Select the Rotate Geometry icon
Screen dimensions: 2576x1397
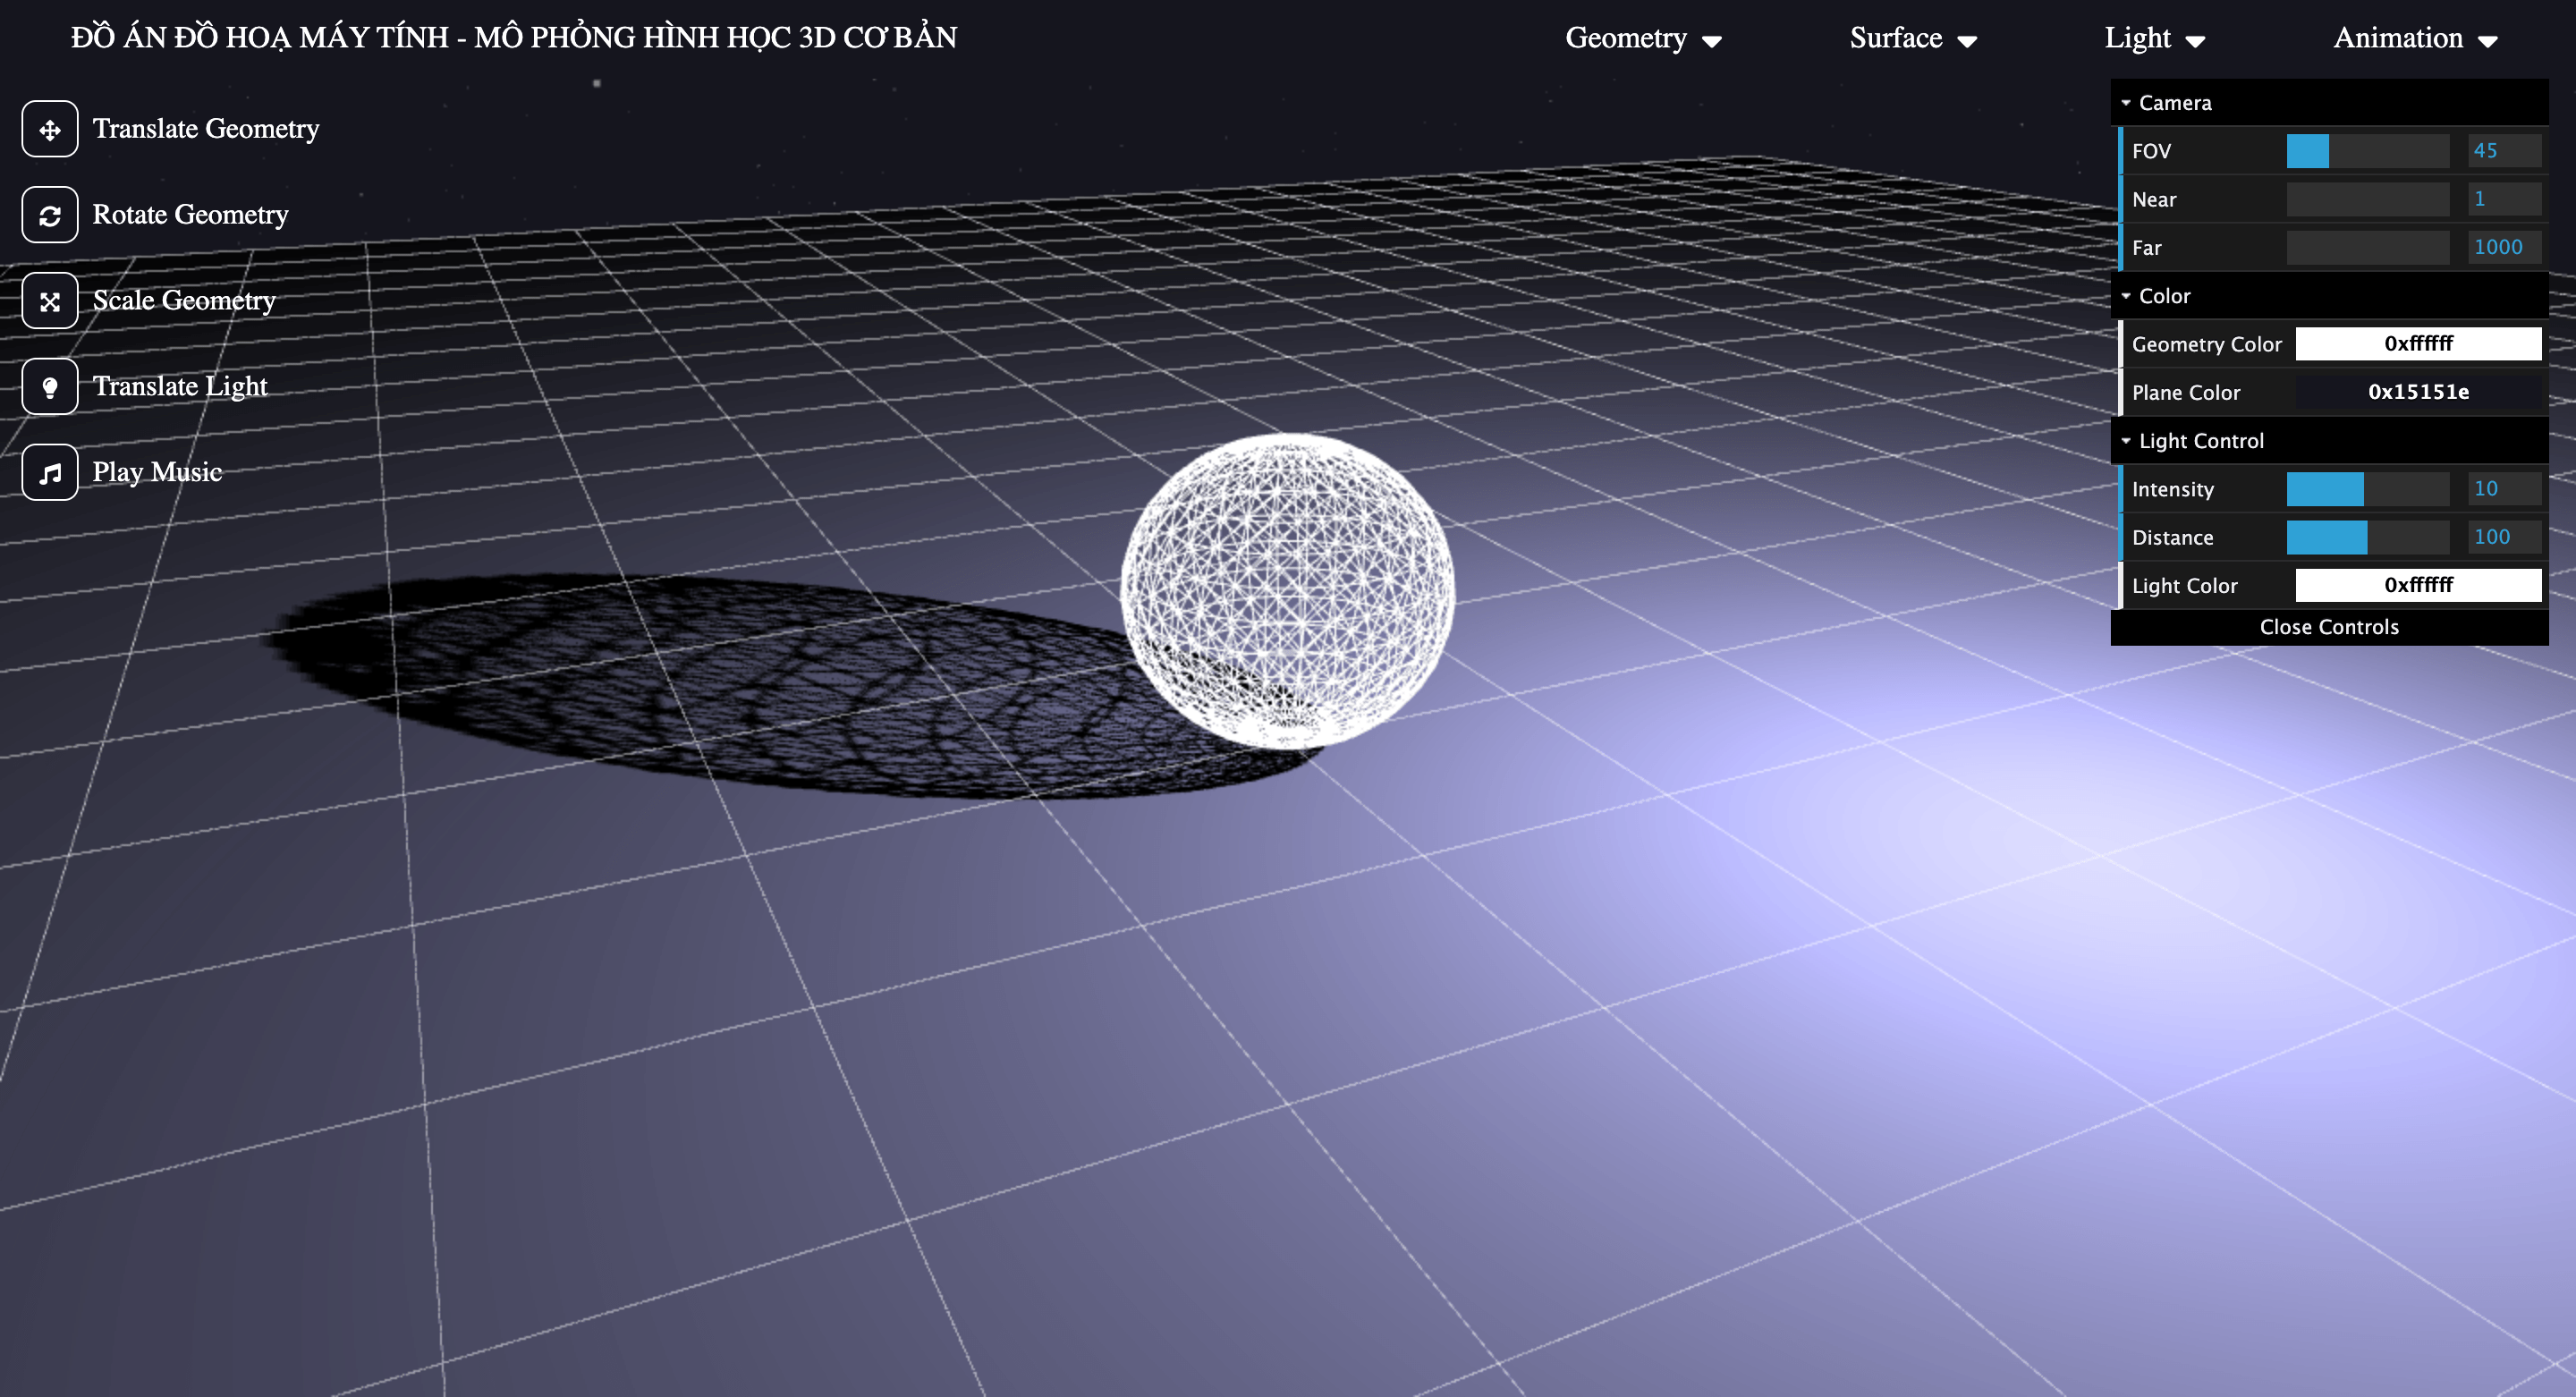[x=48, y=214]
